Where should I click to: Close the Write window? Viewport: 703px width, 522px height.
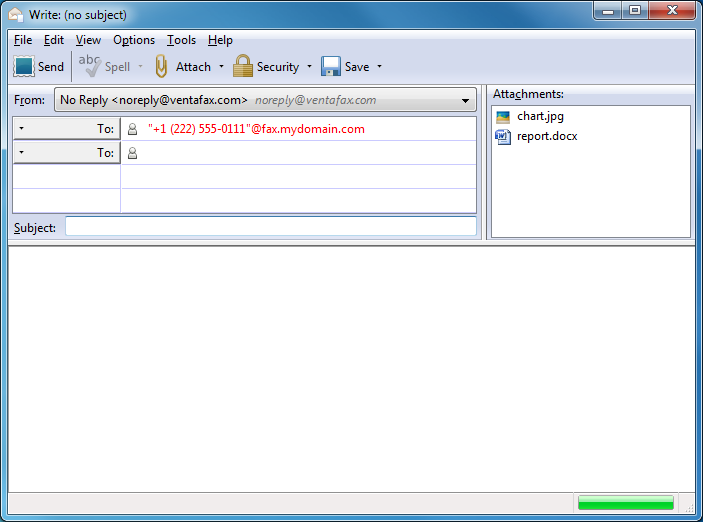[672, 11]
